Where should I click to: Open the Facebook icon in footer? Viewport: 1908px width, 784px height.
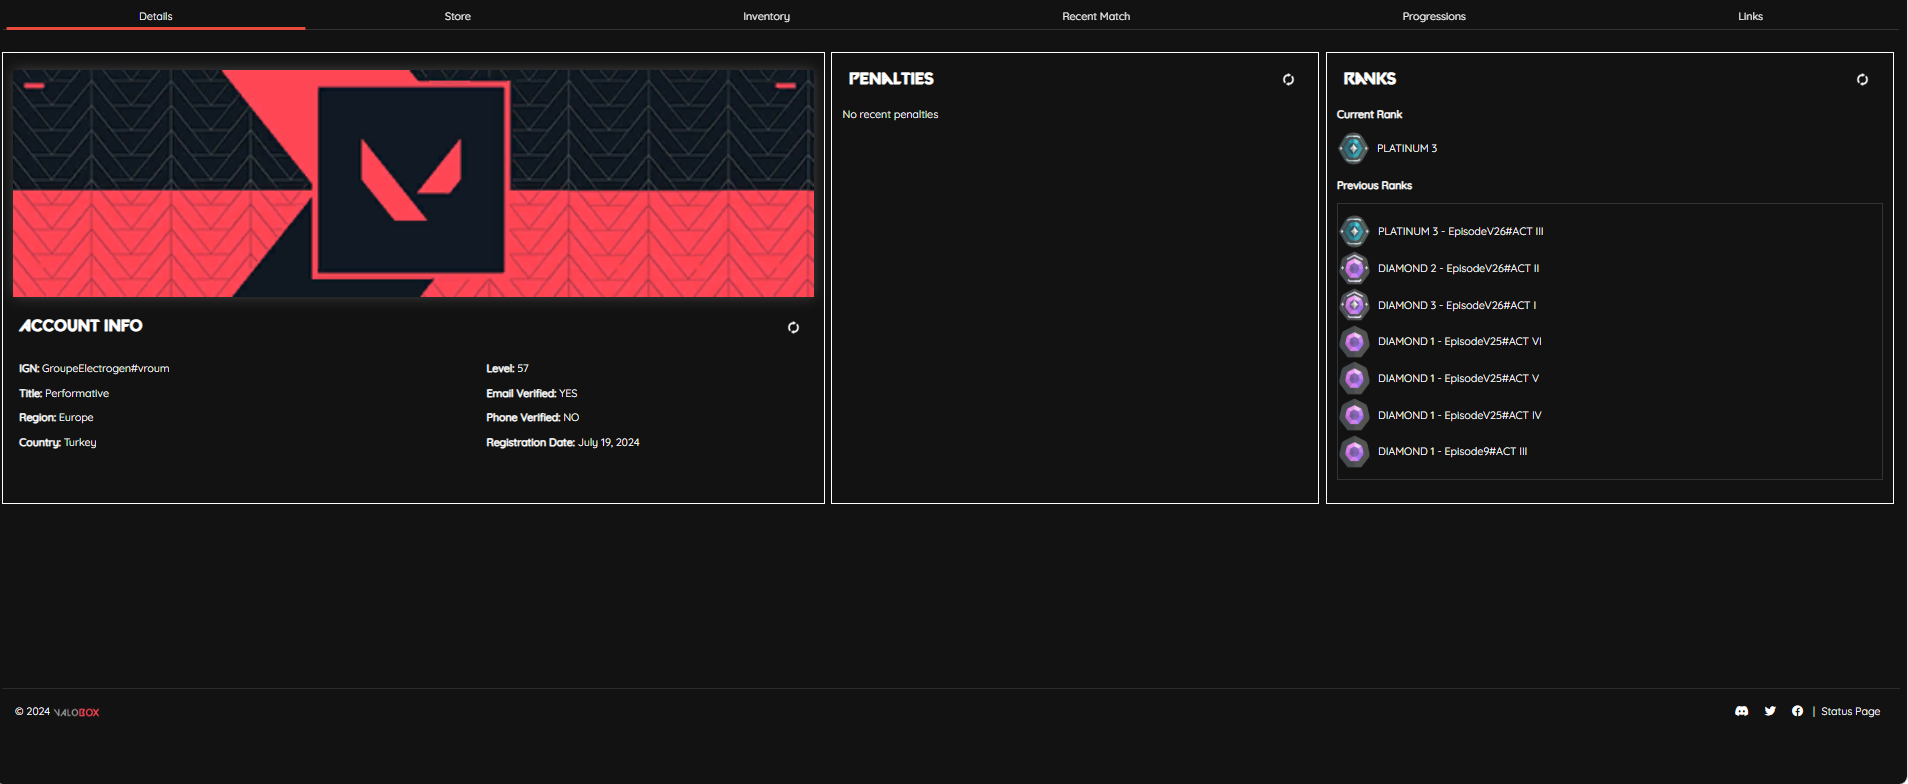click(1797, 711)
